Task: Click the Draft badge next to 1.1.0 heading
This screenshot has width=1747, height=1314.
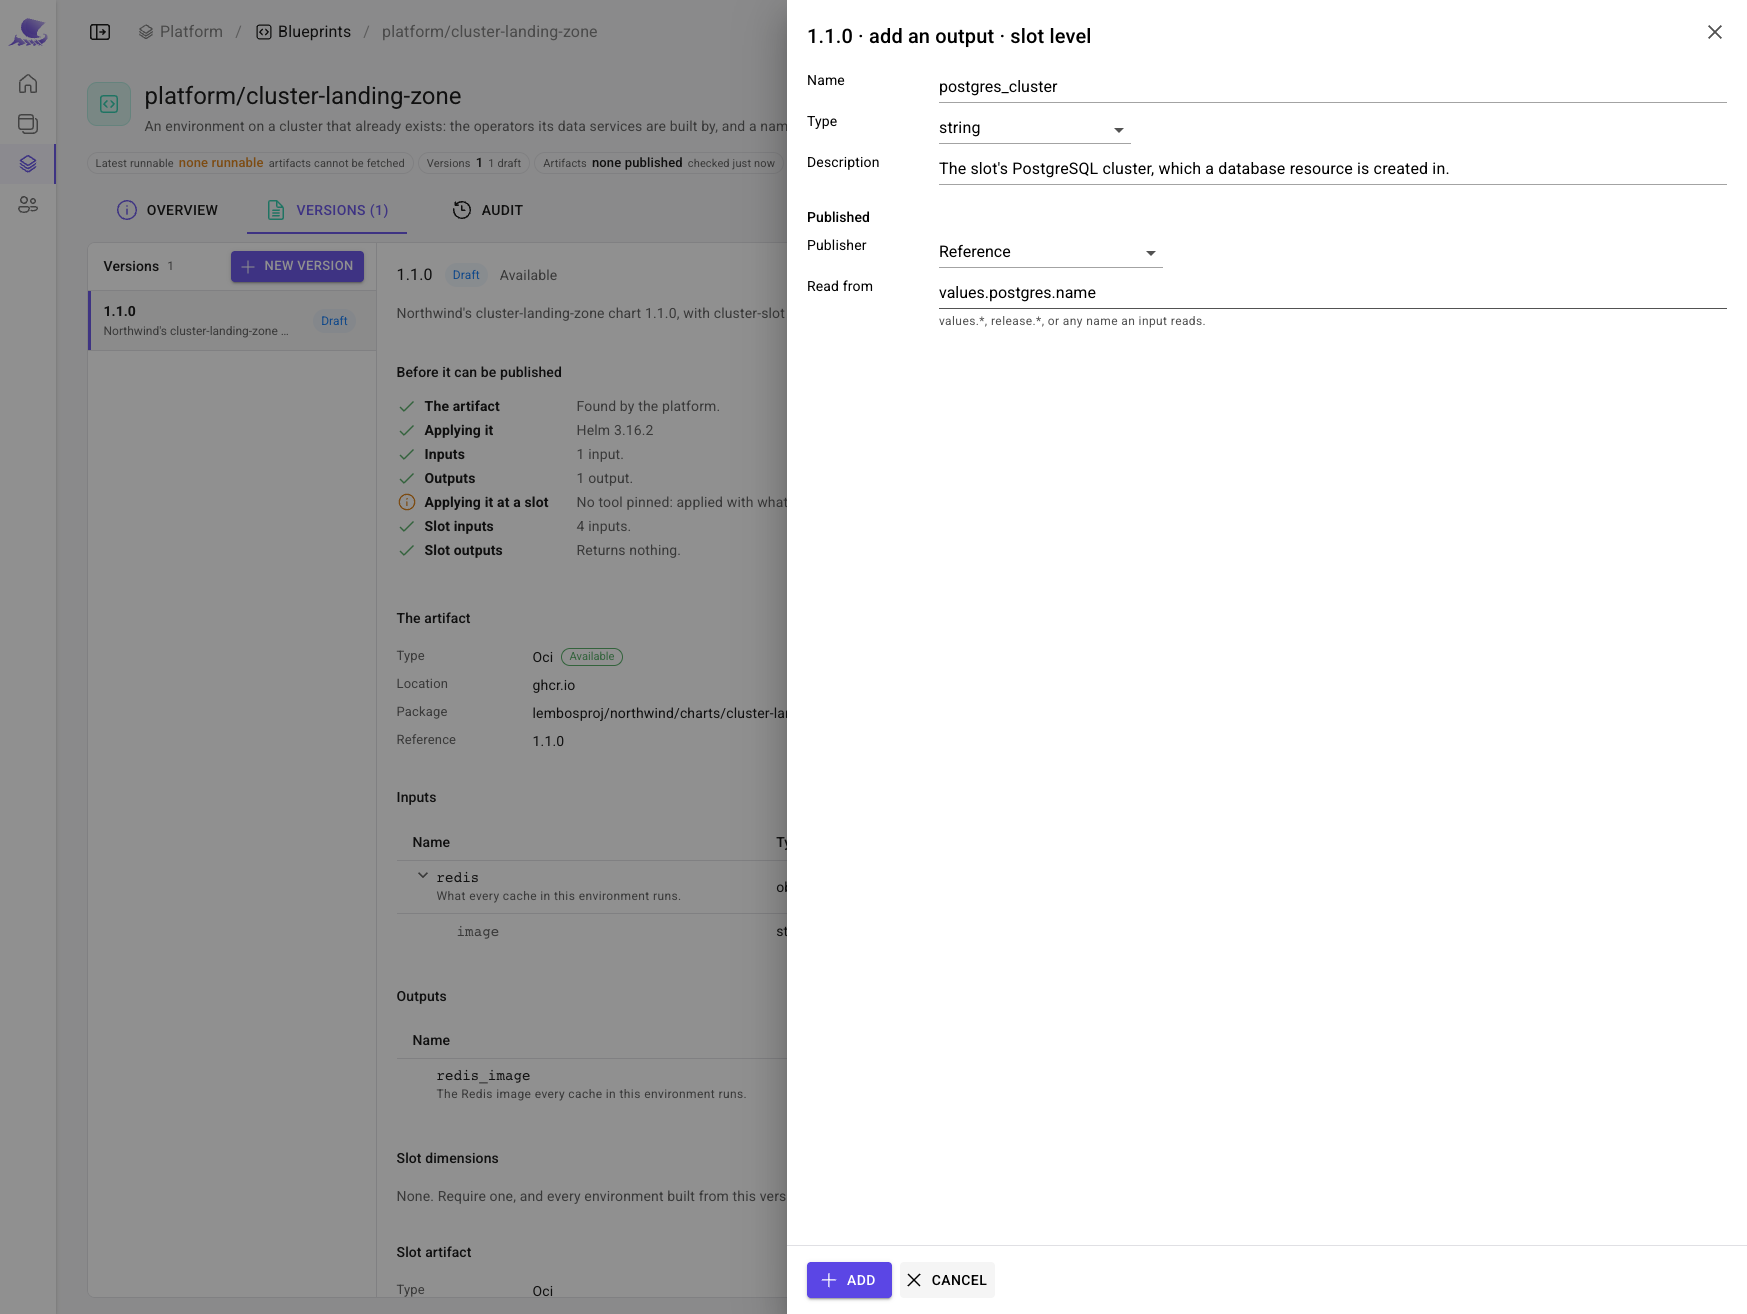Action: (x=466, y=275)
